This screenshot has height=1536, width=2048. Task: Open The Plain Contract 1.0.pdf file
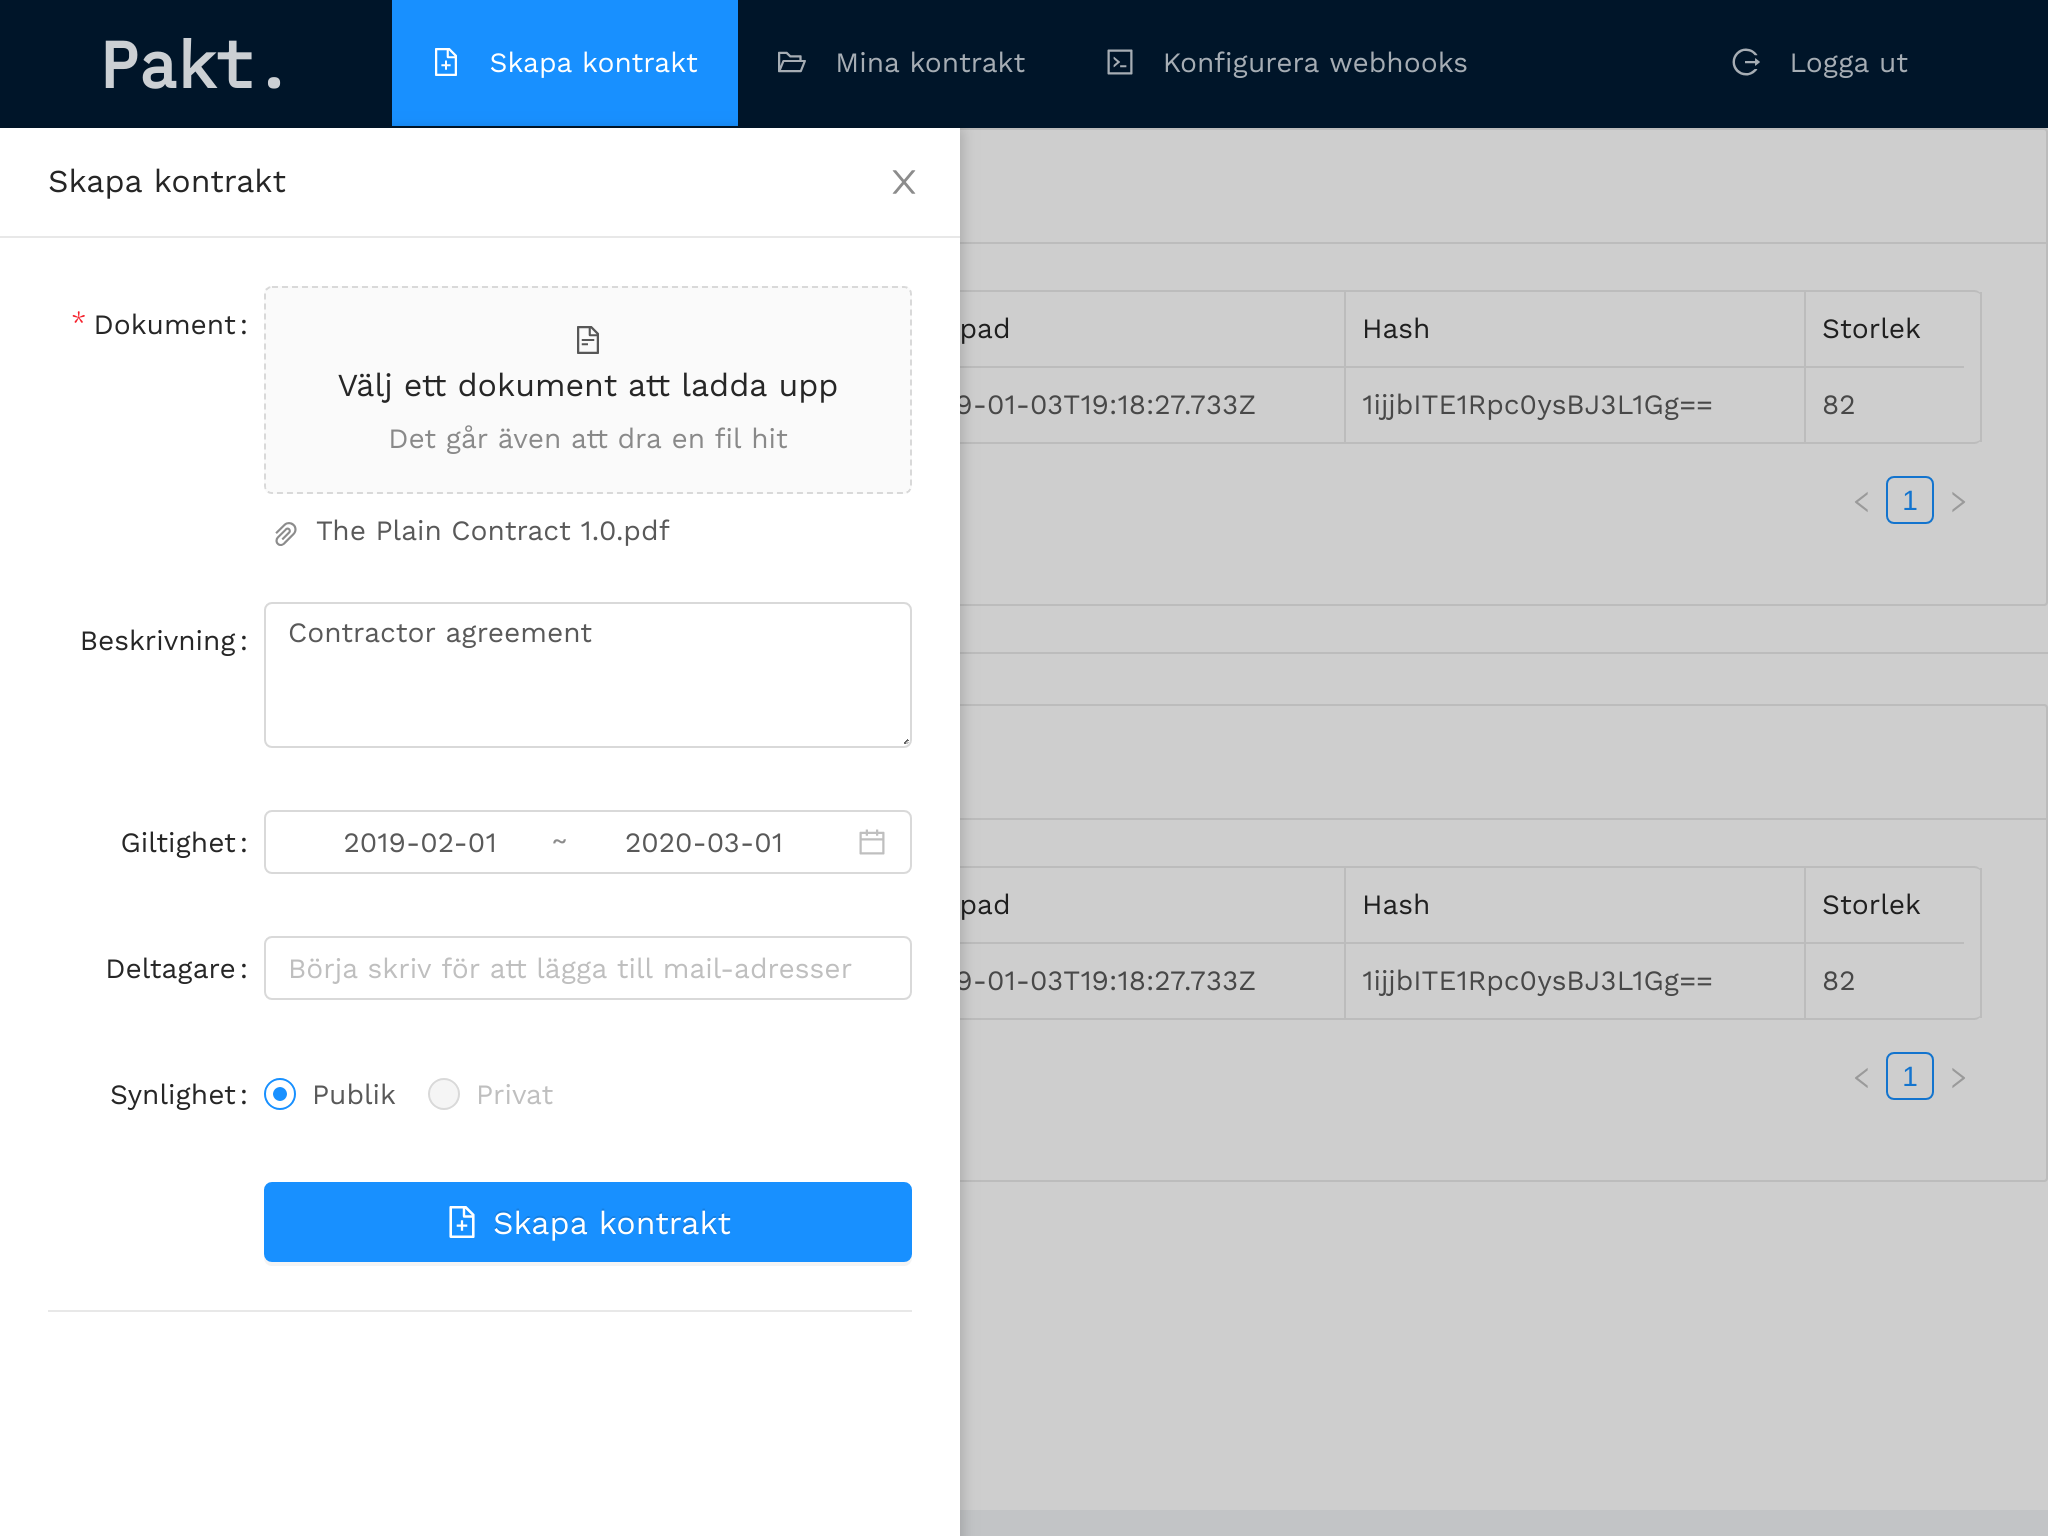coord(492,531)
